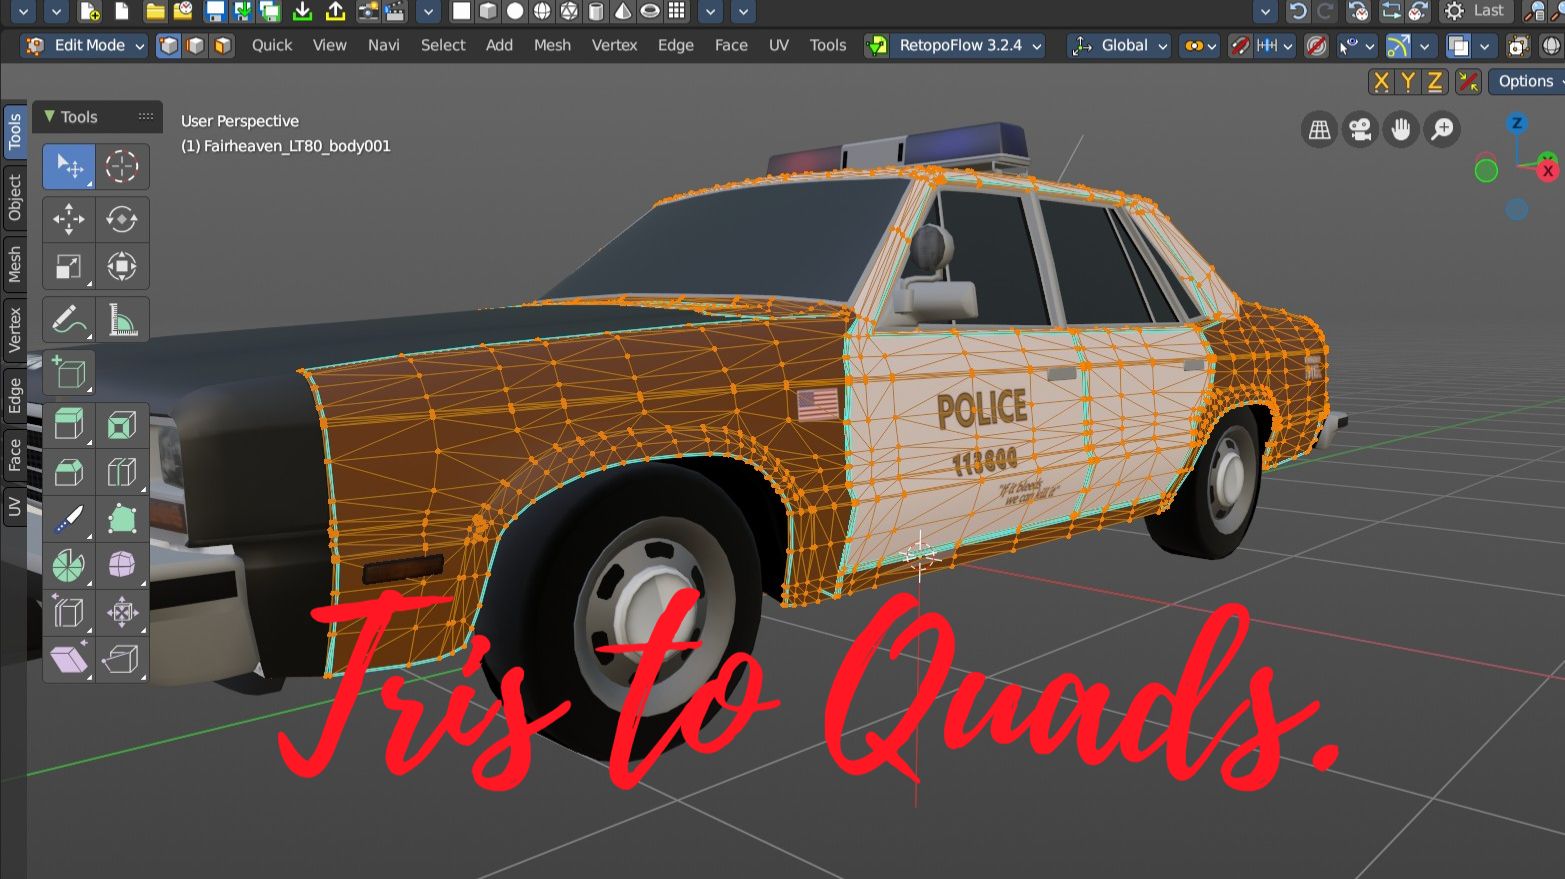
Task: Open the snapping options dropdown
Action: point(1275,46)
